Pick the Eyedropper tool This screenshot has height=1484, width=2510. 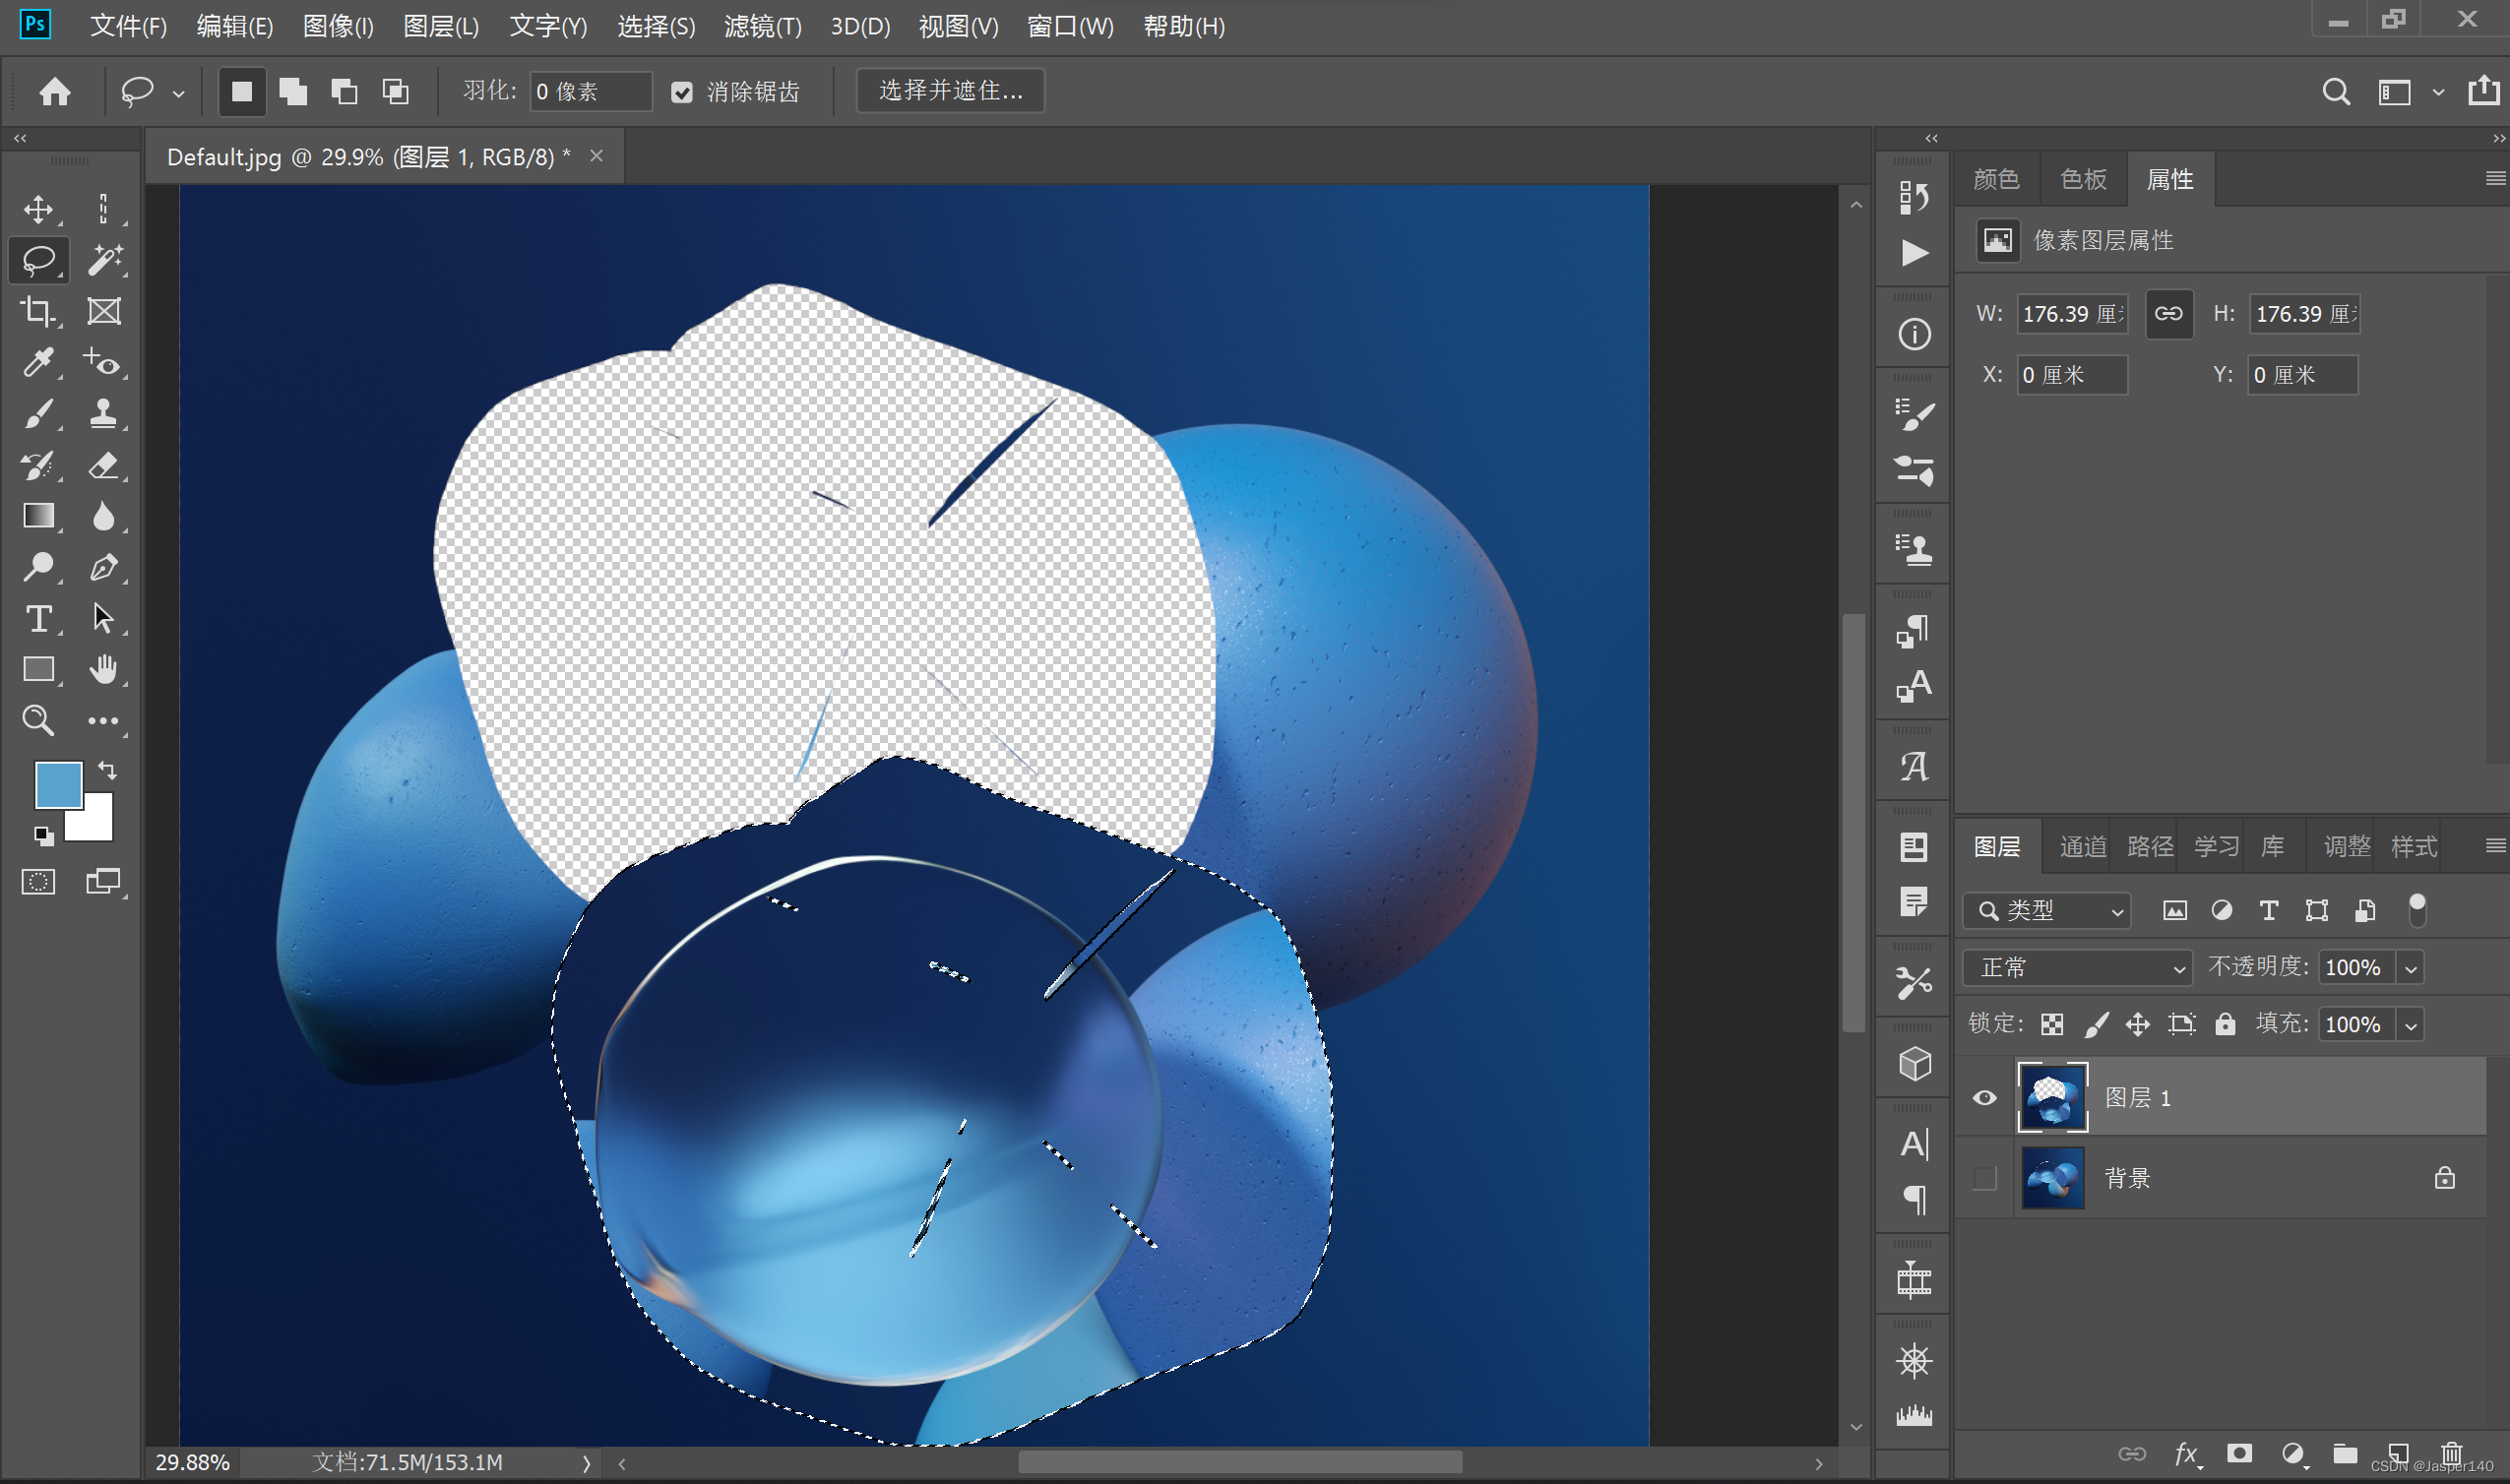pyautogui.click(x=38, y=363)
